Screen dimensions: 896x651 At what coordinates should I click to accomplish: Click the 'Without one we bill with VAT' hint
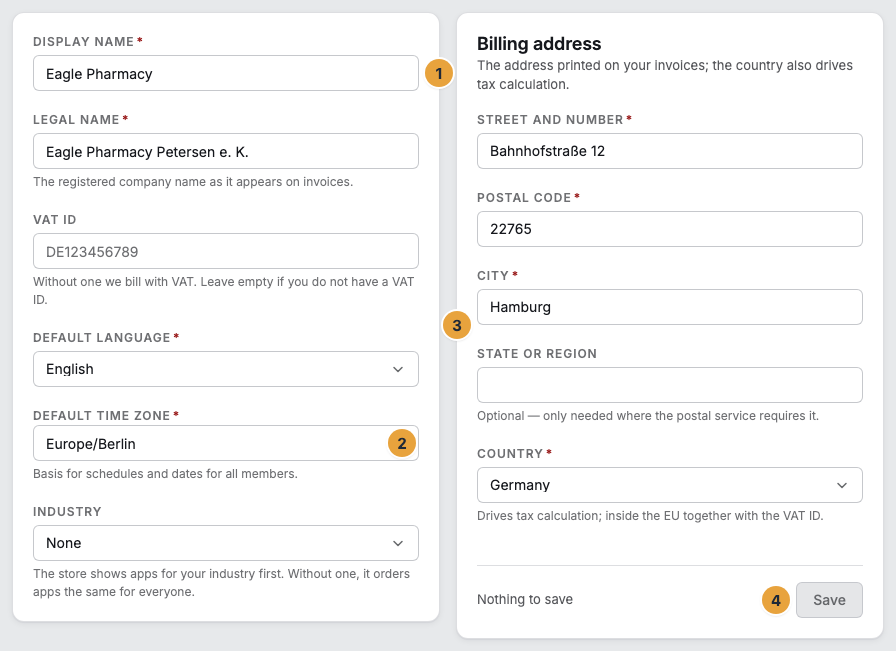(223, 290)
